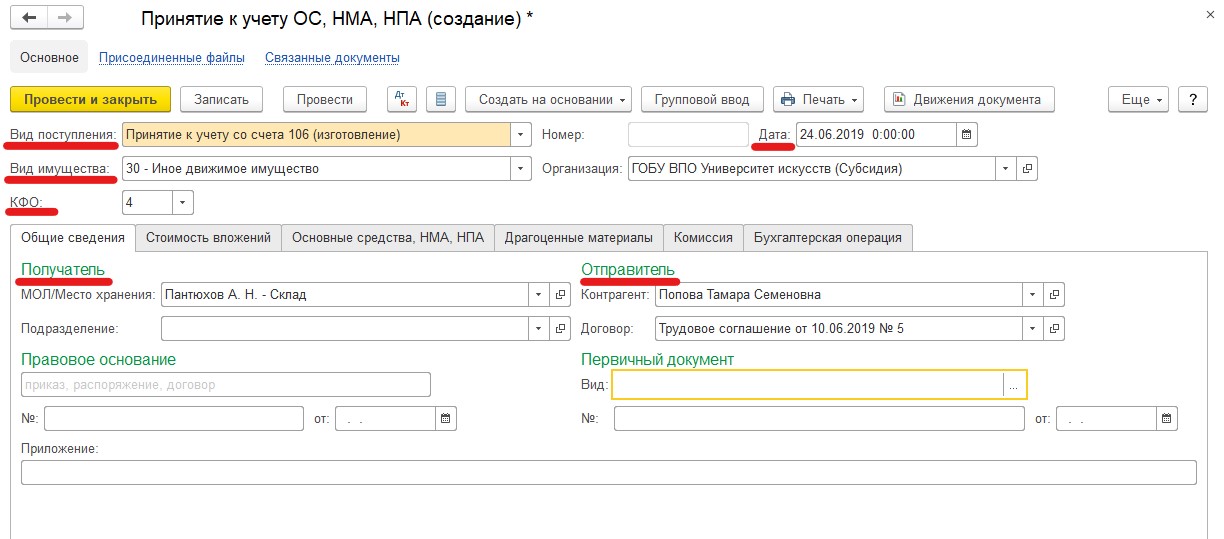This screenshot has height=539, width=1224.
Task: Focus the Первичный документ № field
Action: point(819,419)
